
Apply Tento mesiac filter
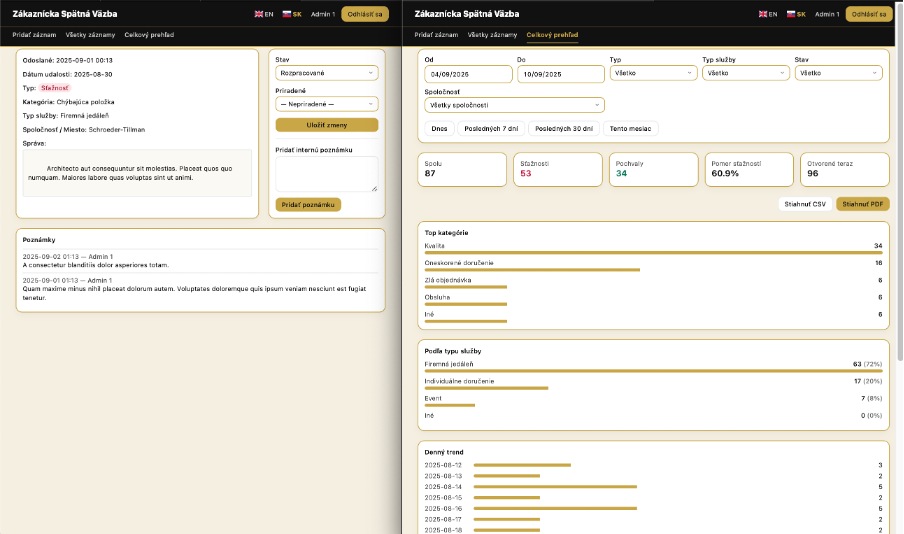pyautogui.click(x=630, y=129)
